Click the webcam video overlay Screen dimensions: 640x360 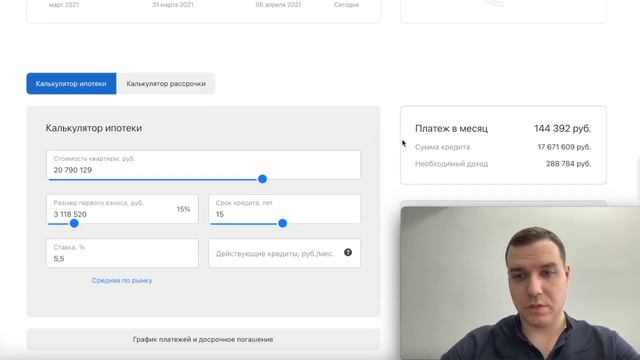click(x=520, y=283)
